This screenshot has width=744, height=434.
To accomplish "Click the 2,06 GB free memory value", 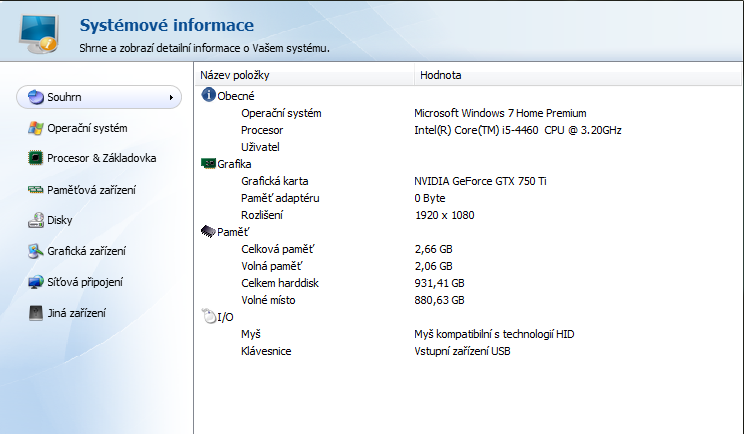I will [x=433, y=266].
